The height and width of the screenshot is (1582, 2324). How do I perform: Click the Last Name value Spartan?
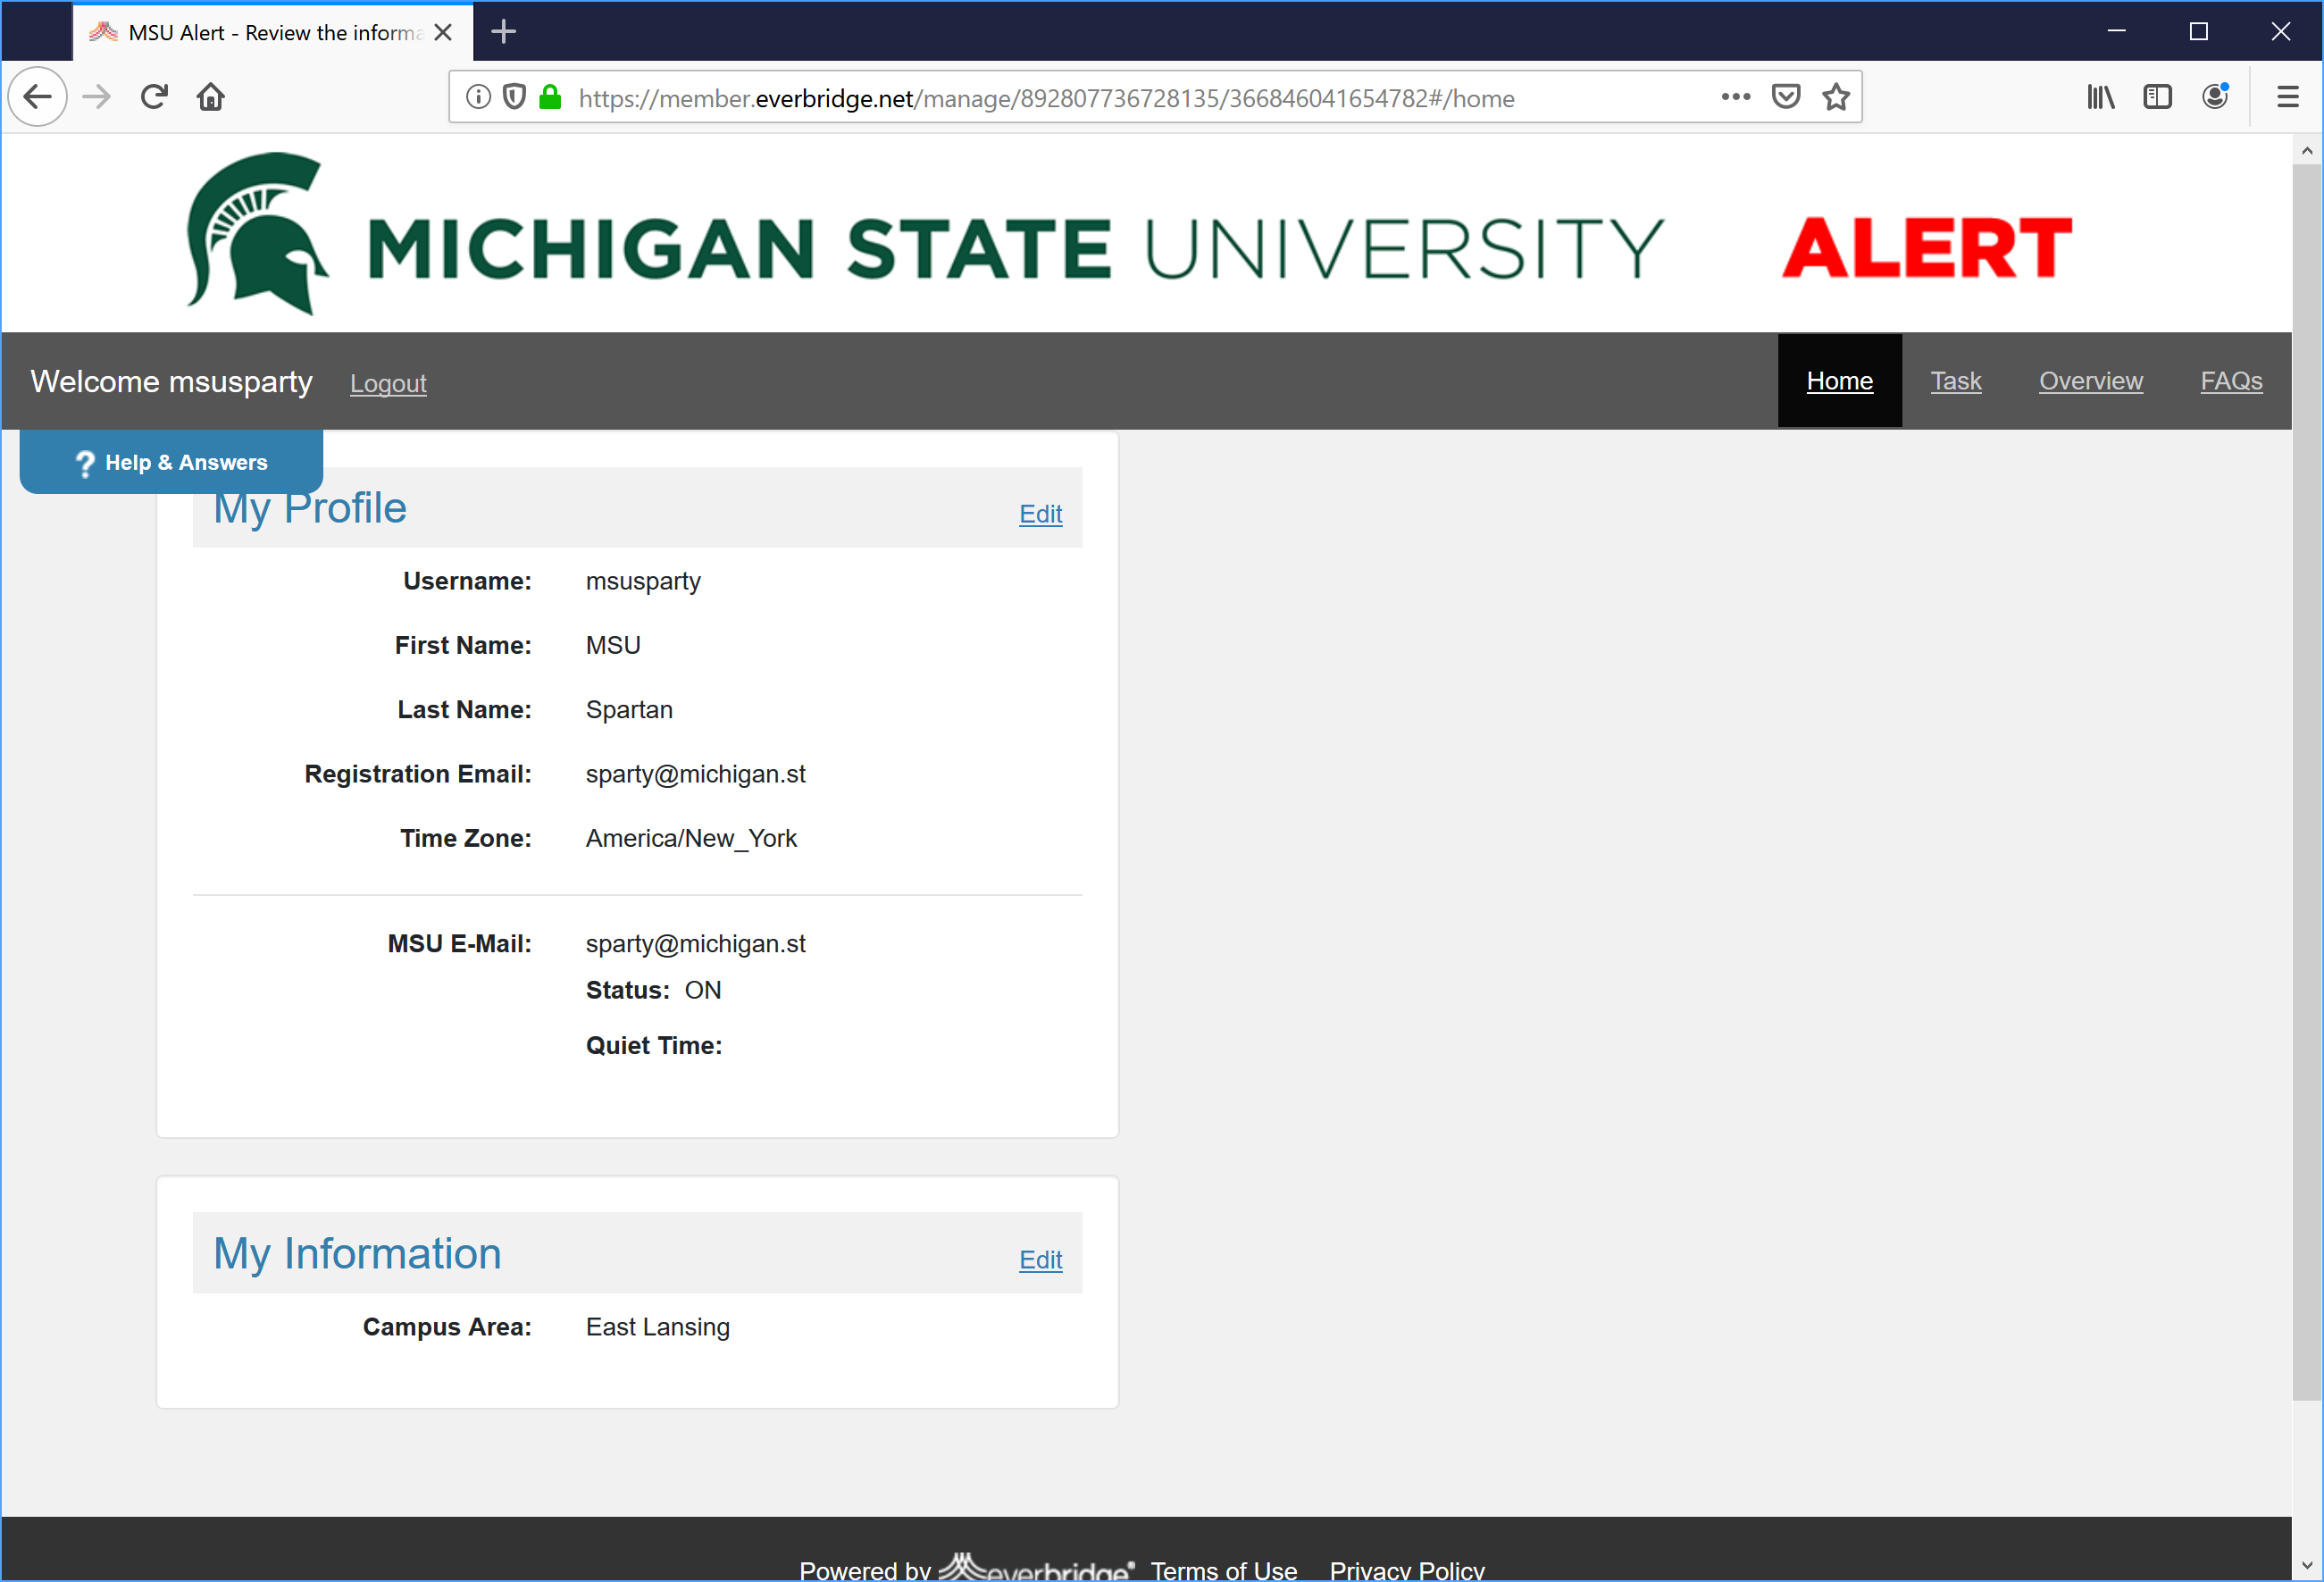(629, 710)
